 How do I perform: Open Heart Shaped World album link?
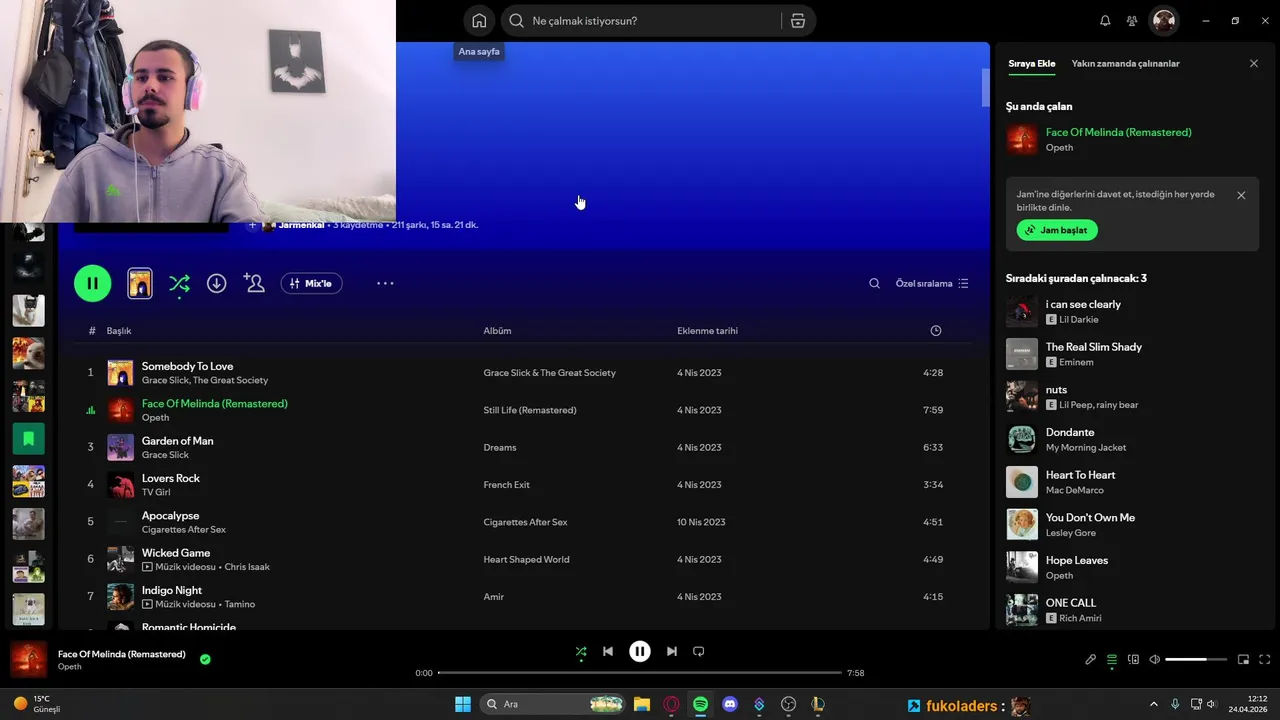(x=526, y=560)
